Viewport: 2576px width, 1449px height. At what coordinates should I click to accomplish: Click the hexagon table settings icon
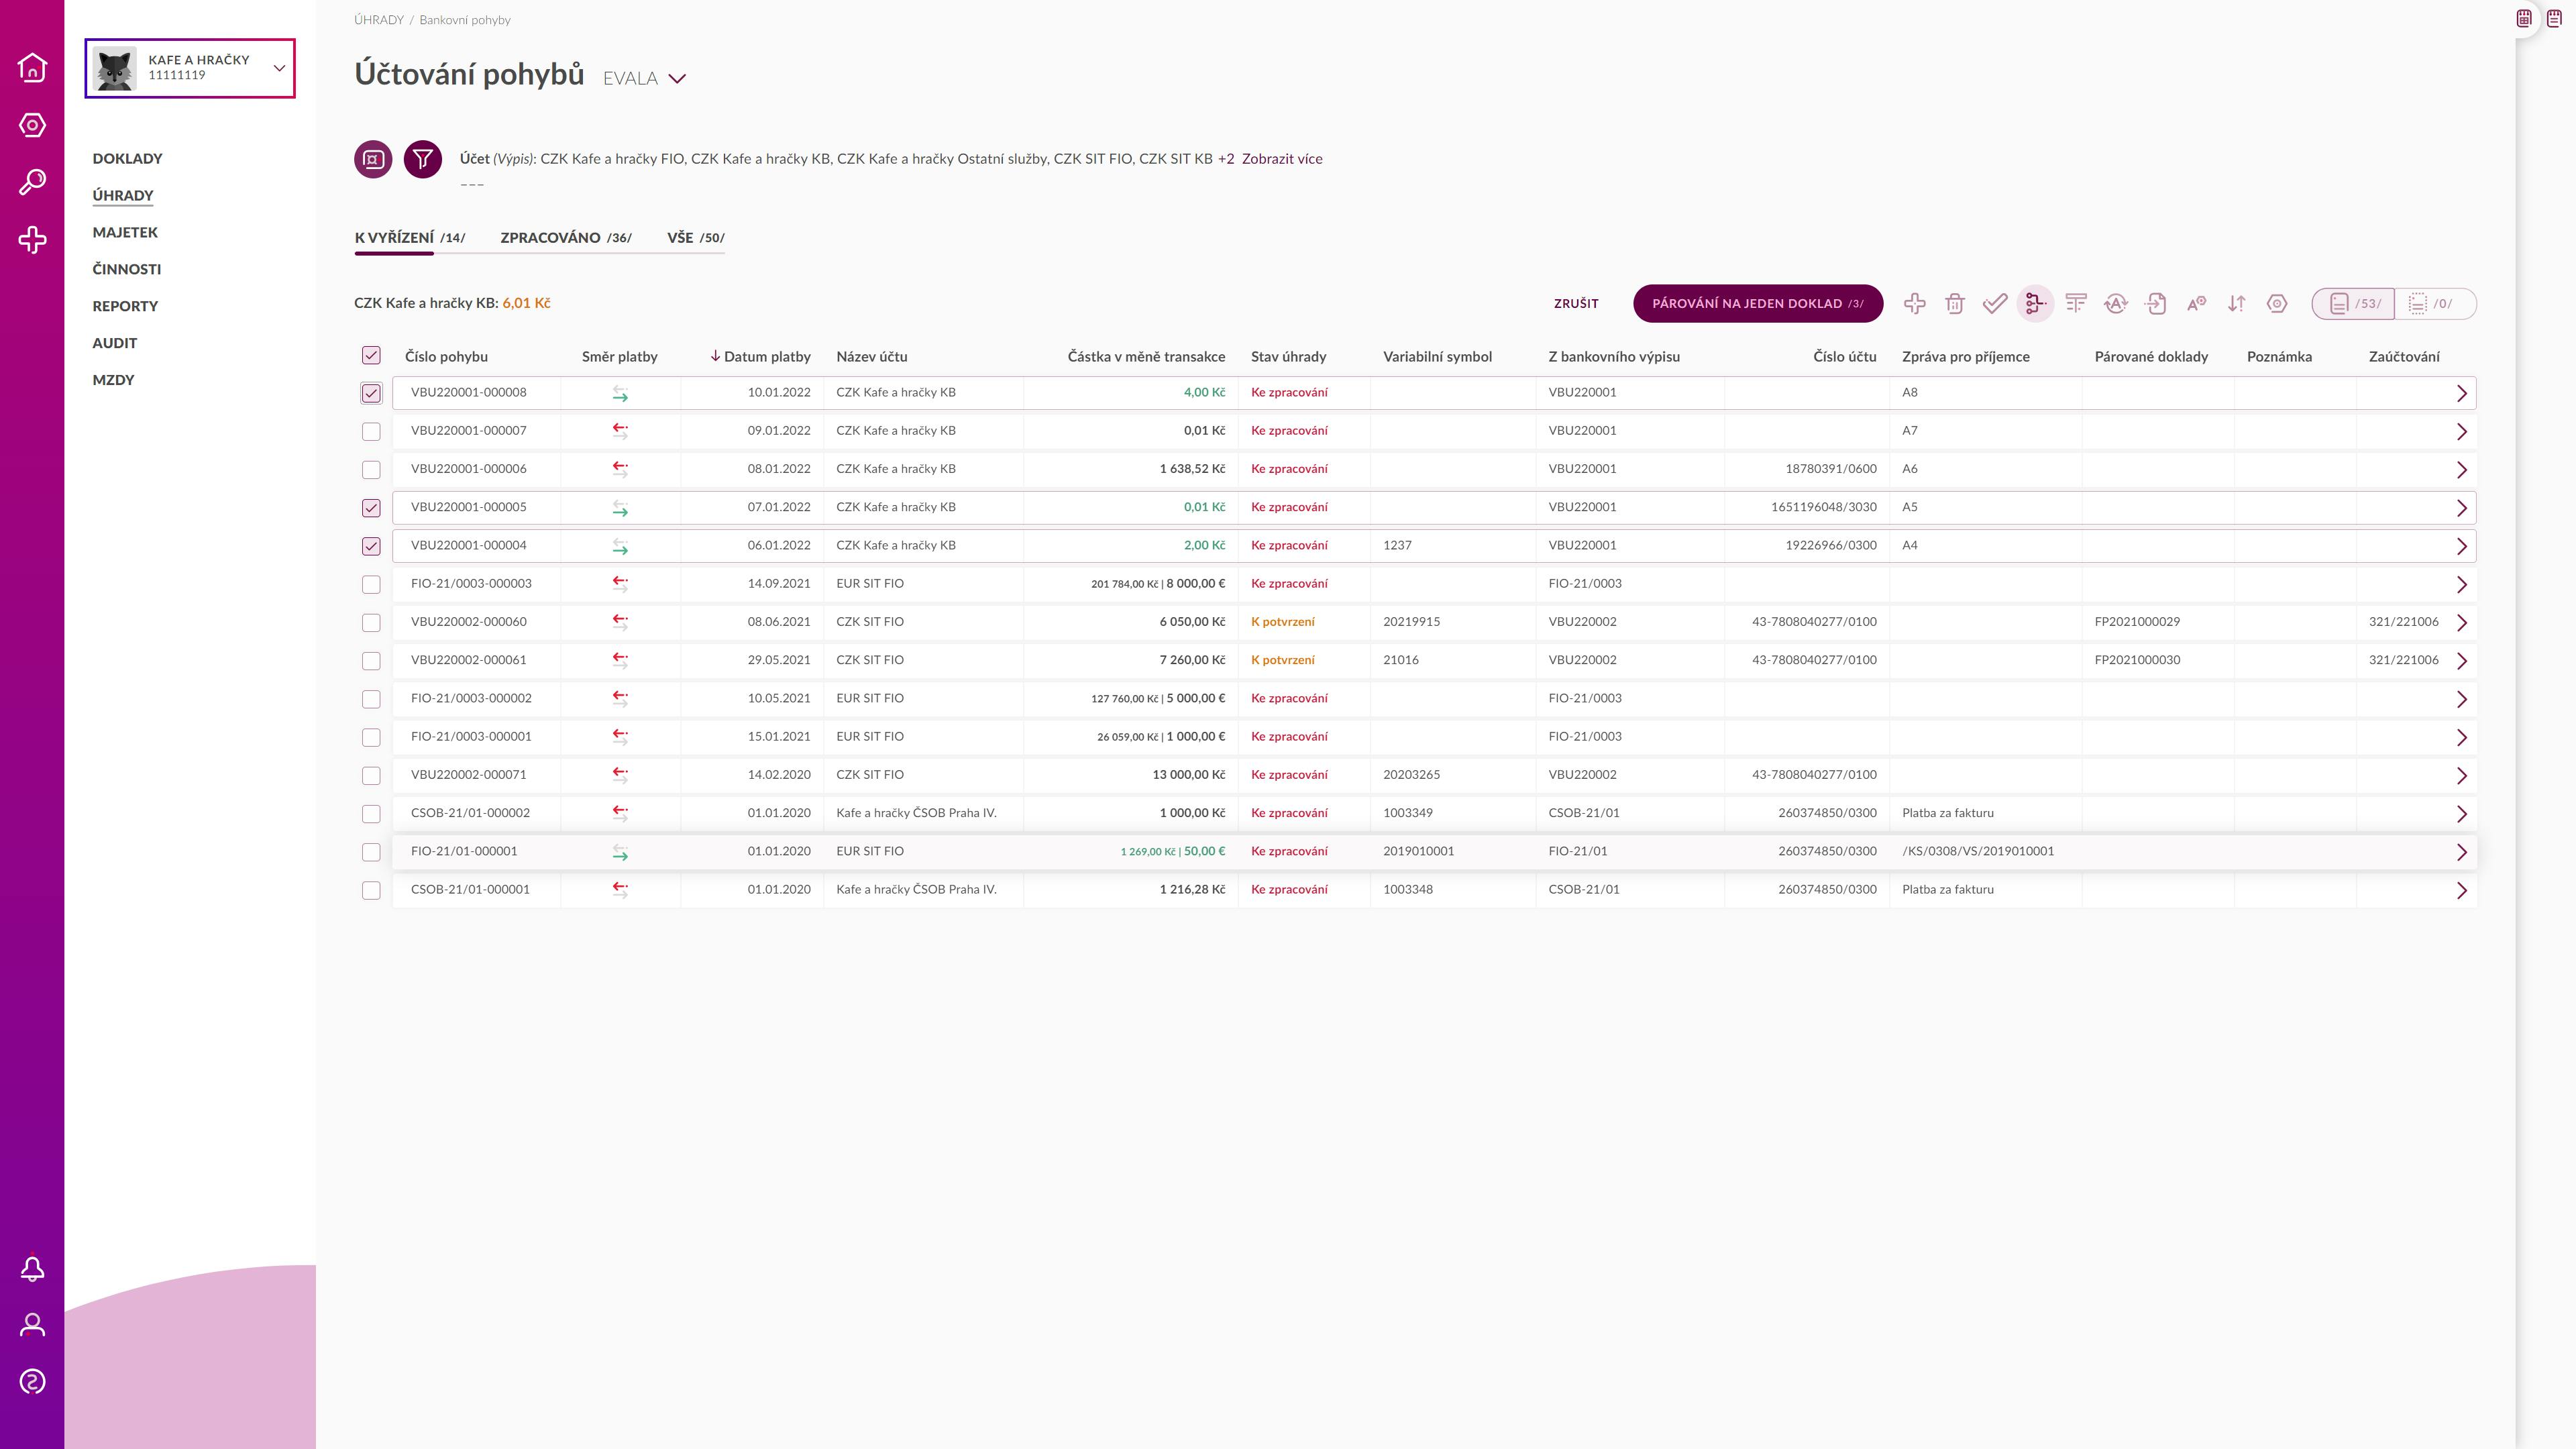[x=2277, y=303]
